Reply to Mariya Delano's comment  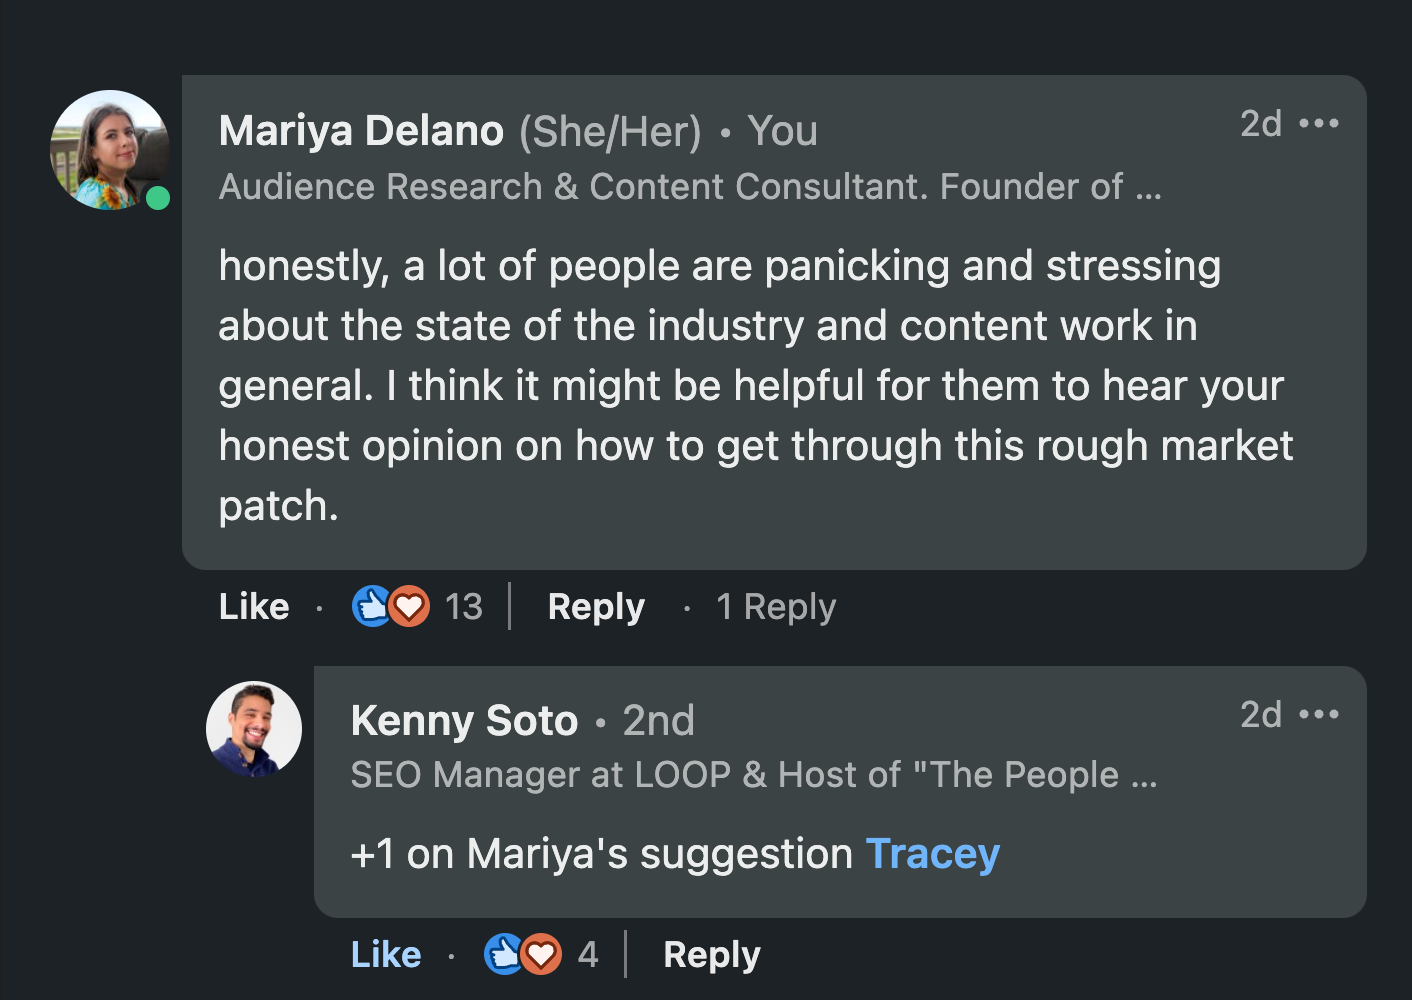coord(595,606)
